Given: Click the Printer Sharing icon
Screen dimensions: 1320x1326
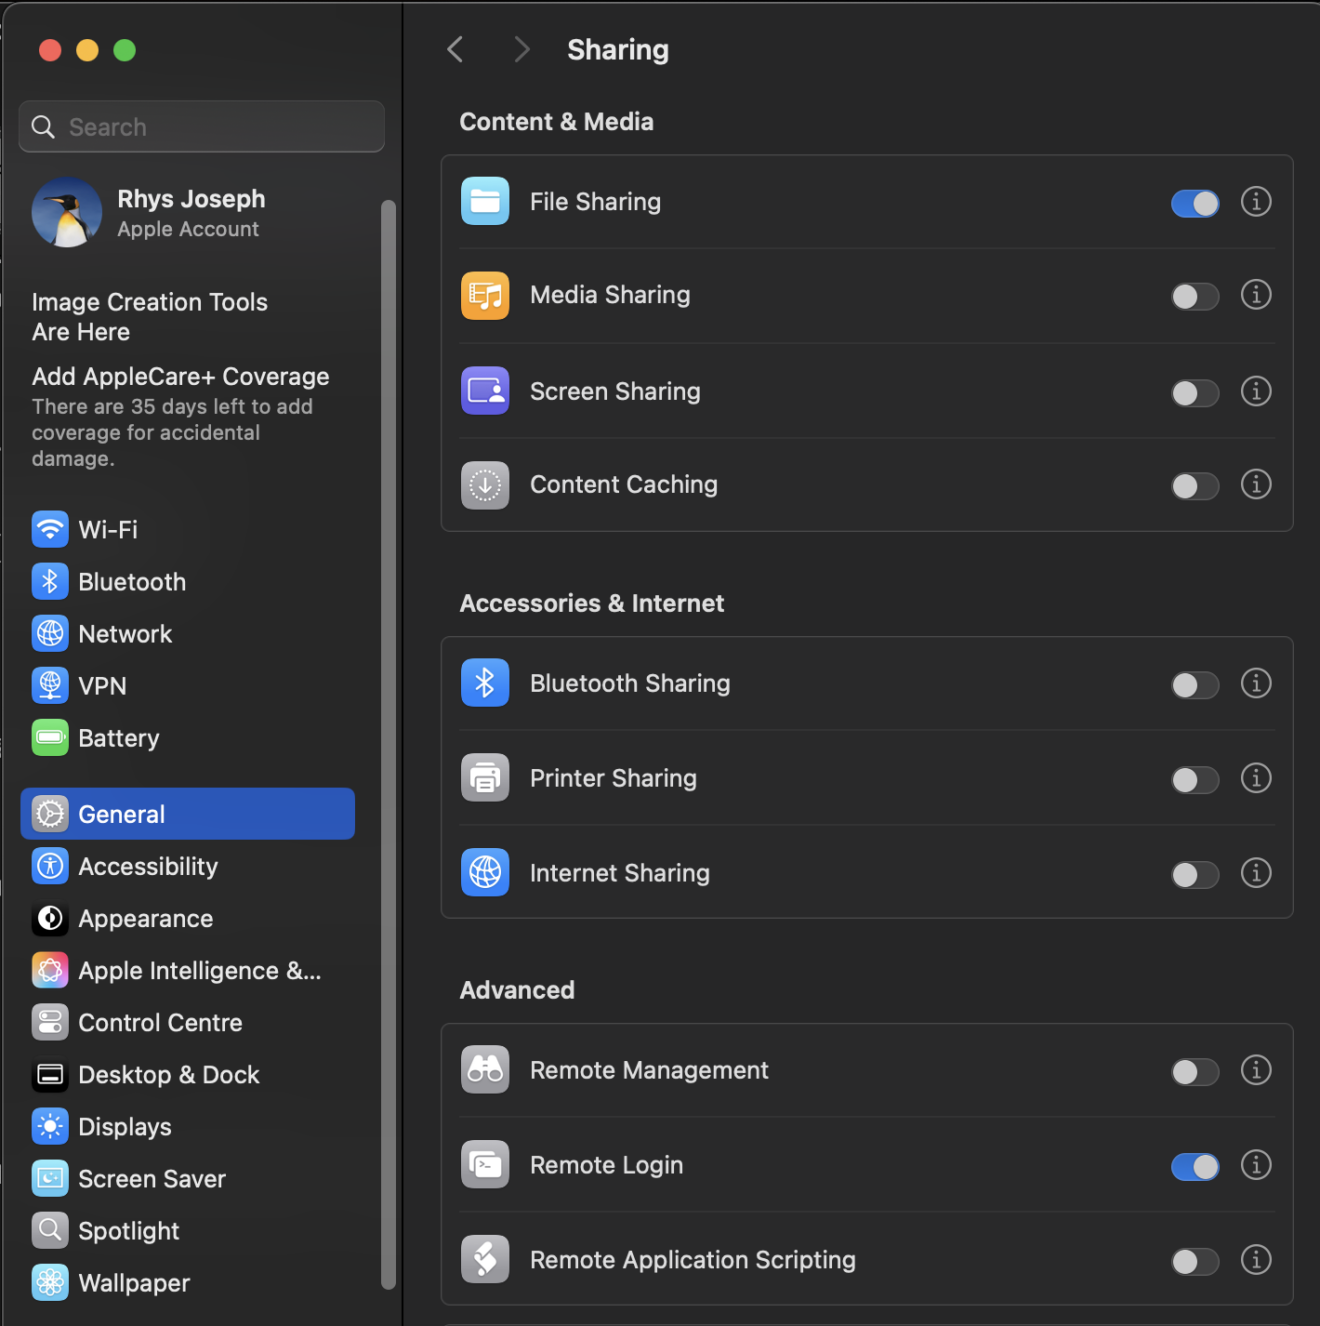Looking at the screenshot, I should pos(485,778).
